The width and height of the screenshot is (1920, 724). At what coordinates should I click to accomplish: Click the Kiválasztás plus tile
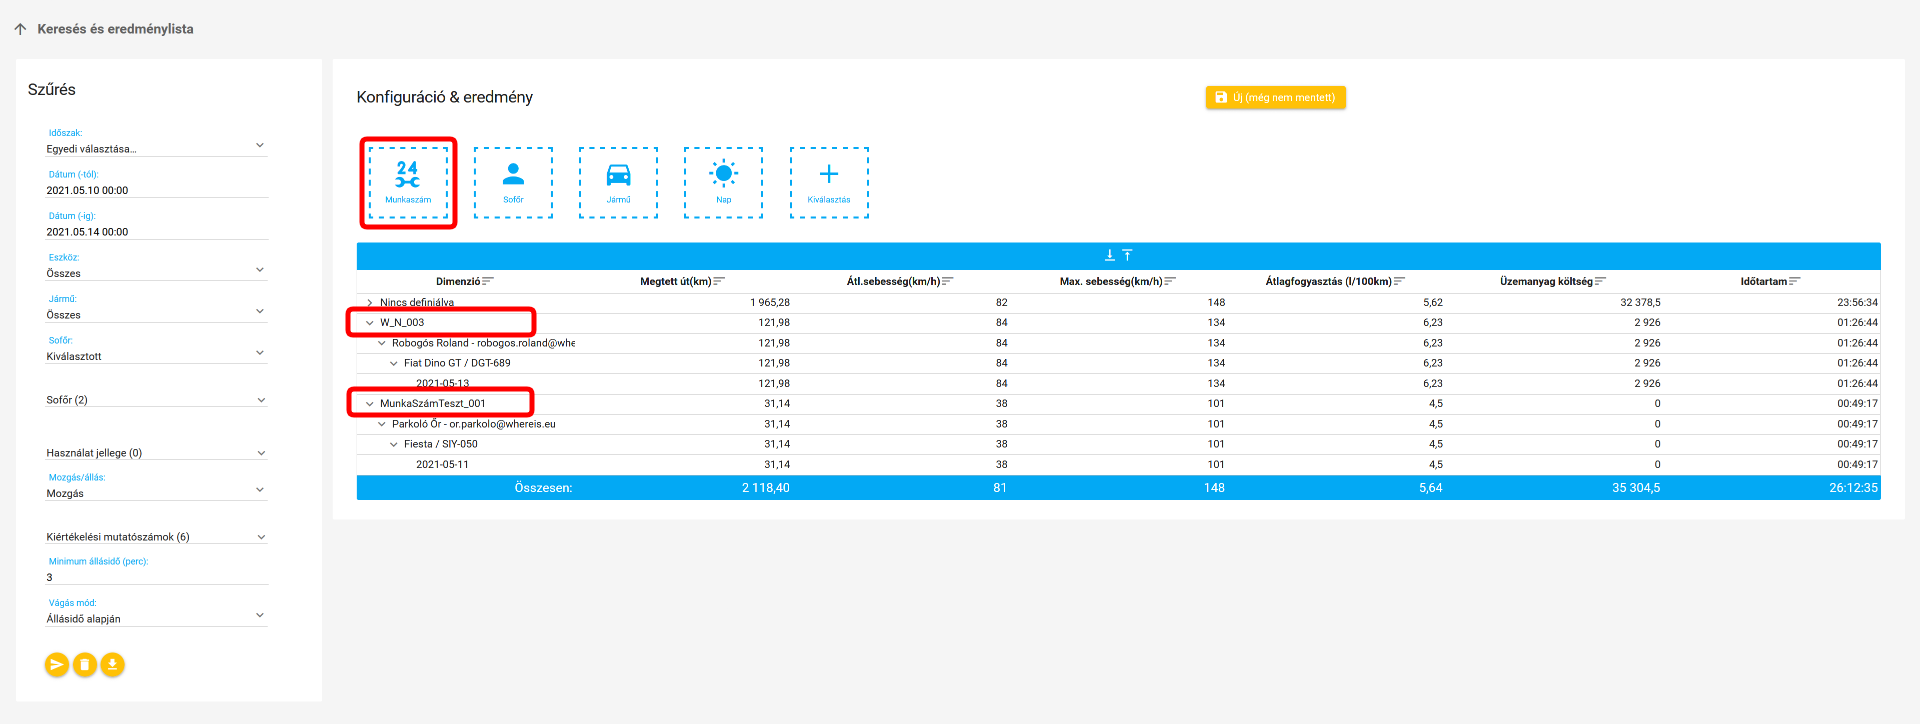click(829, 182)
